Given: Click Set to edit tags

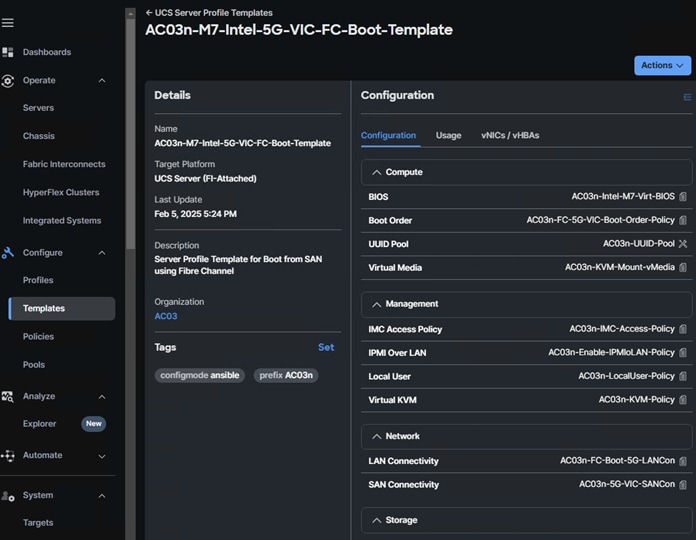Looking at the screenshot, I should tap(326, 347).
